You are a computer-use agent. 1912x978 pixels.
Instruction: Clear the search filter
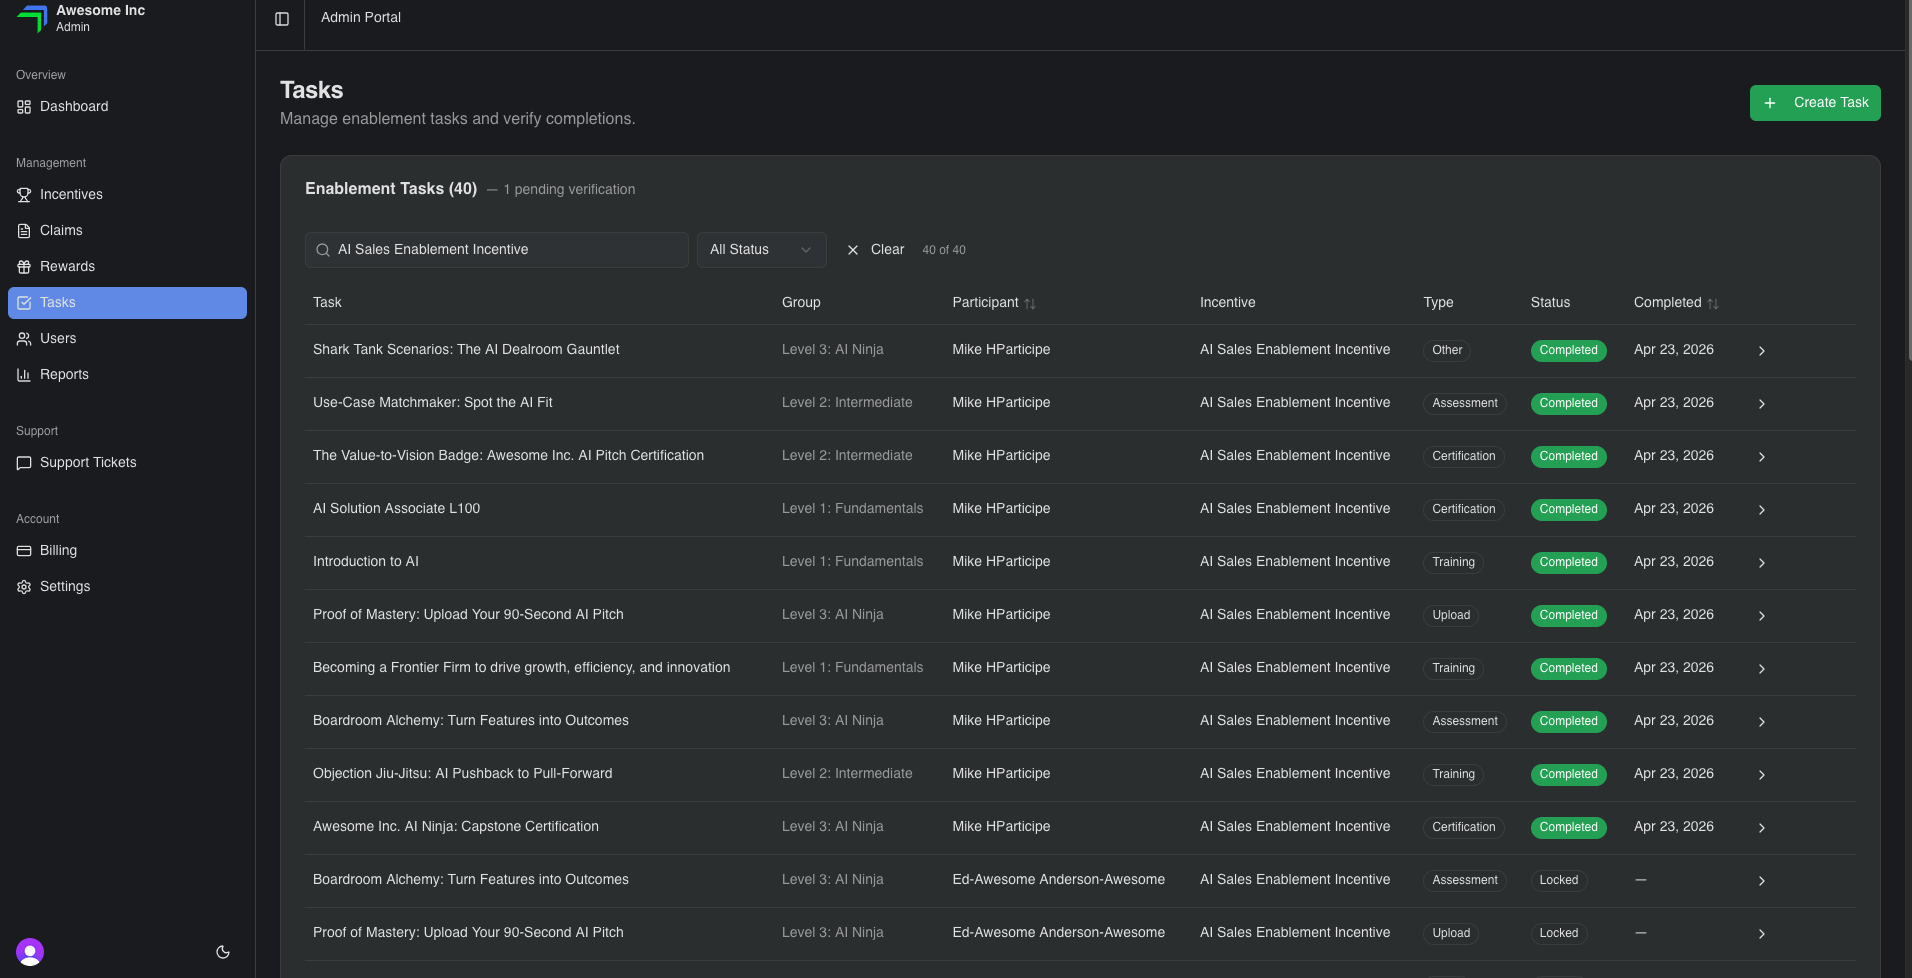click(x=875, y=250)
